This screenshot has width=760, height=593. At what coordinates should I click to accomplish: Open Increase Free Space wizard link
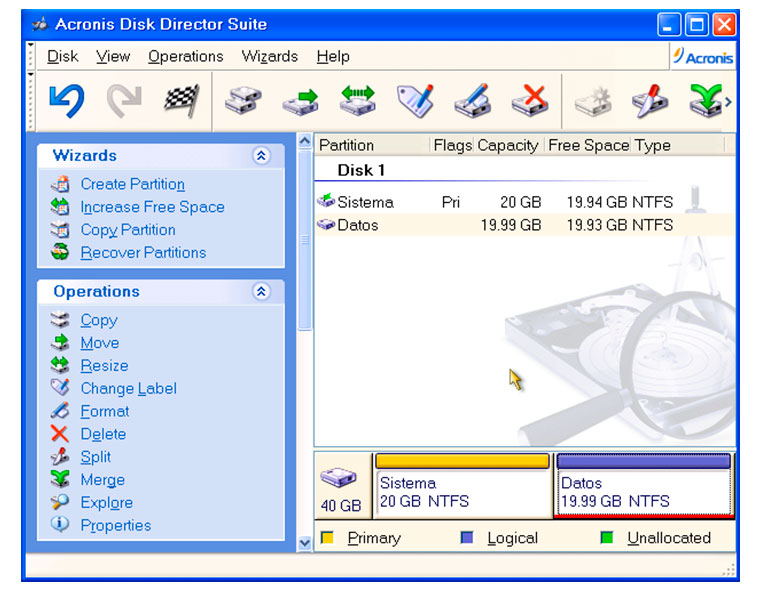tap(153, 207)
